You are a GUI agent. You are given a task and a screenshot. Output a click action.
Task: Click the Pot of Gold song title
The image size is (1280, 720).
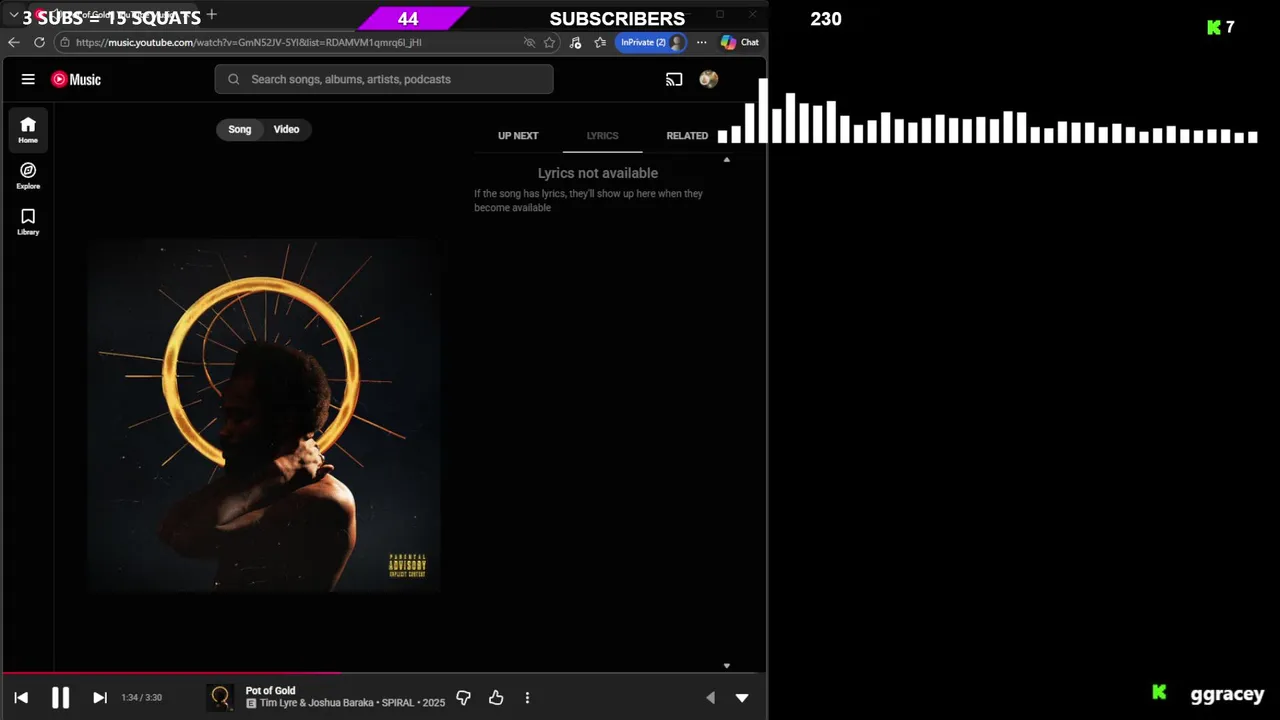tap(270, 691)
